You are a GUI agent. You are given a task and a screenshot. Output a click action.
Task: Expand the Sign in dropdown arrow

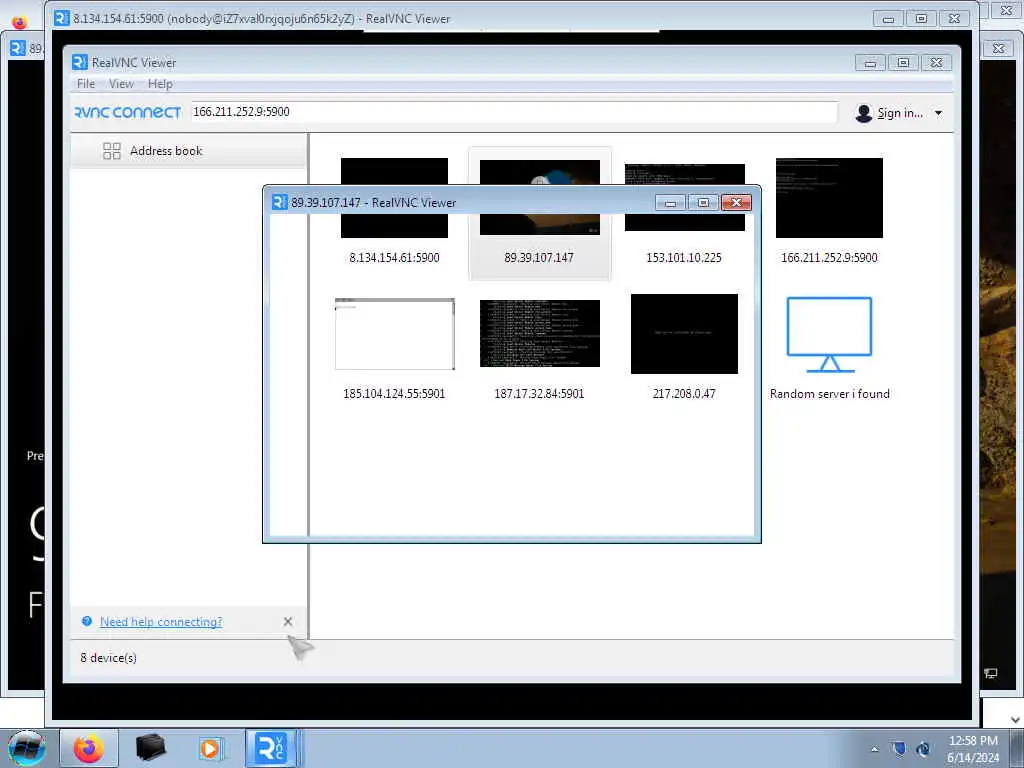click(x=938, y=113)
